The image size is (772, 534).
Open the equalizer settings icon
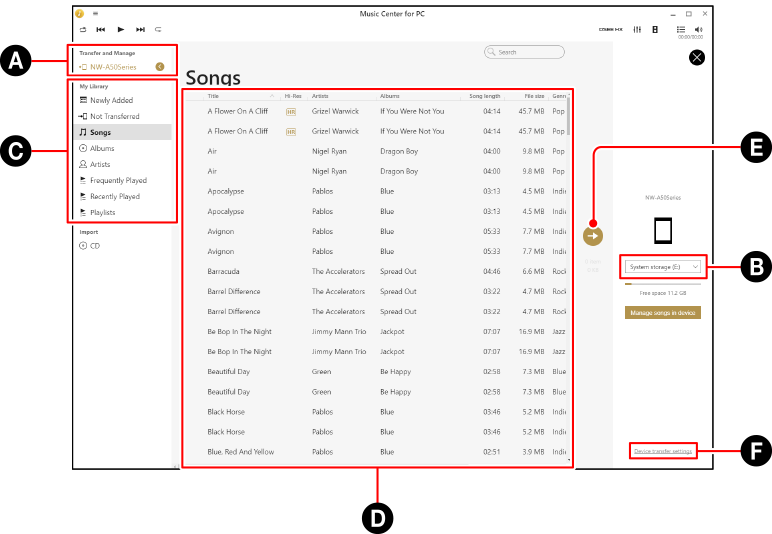tap(637, 30)
